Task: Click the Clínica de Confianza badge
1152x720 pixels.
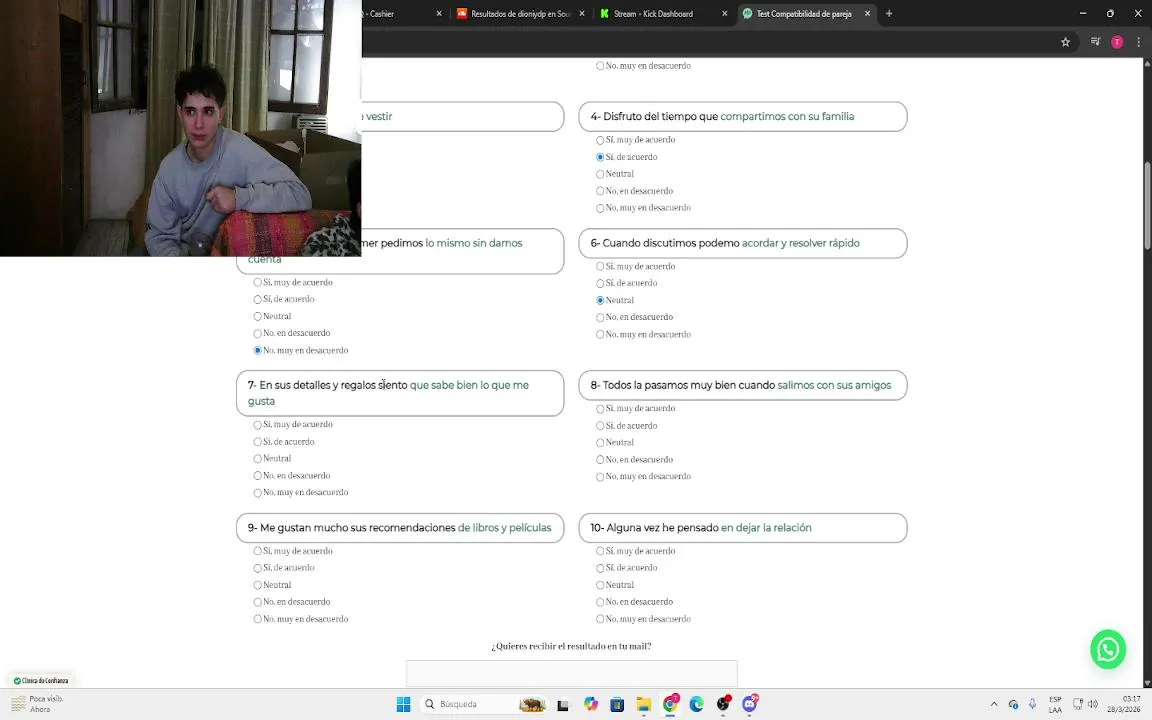Action: (41, 680)
